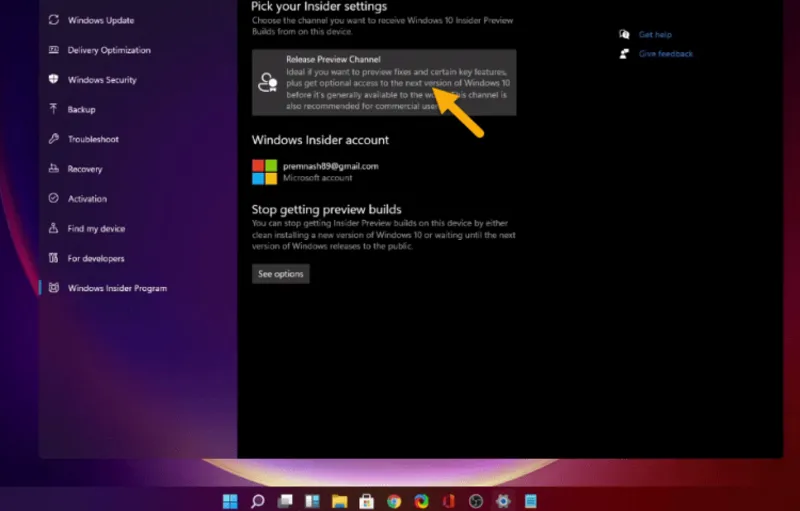Click the Activation checkmark icon
The height and width of the screenshot is (511, 800).
54,198
